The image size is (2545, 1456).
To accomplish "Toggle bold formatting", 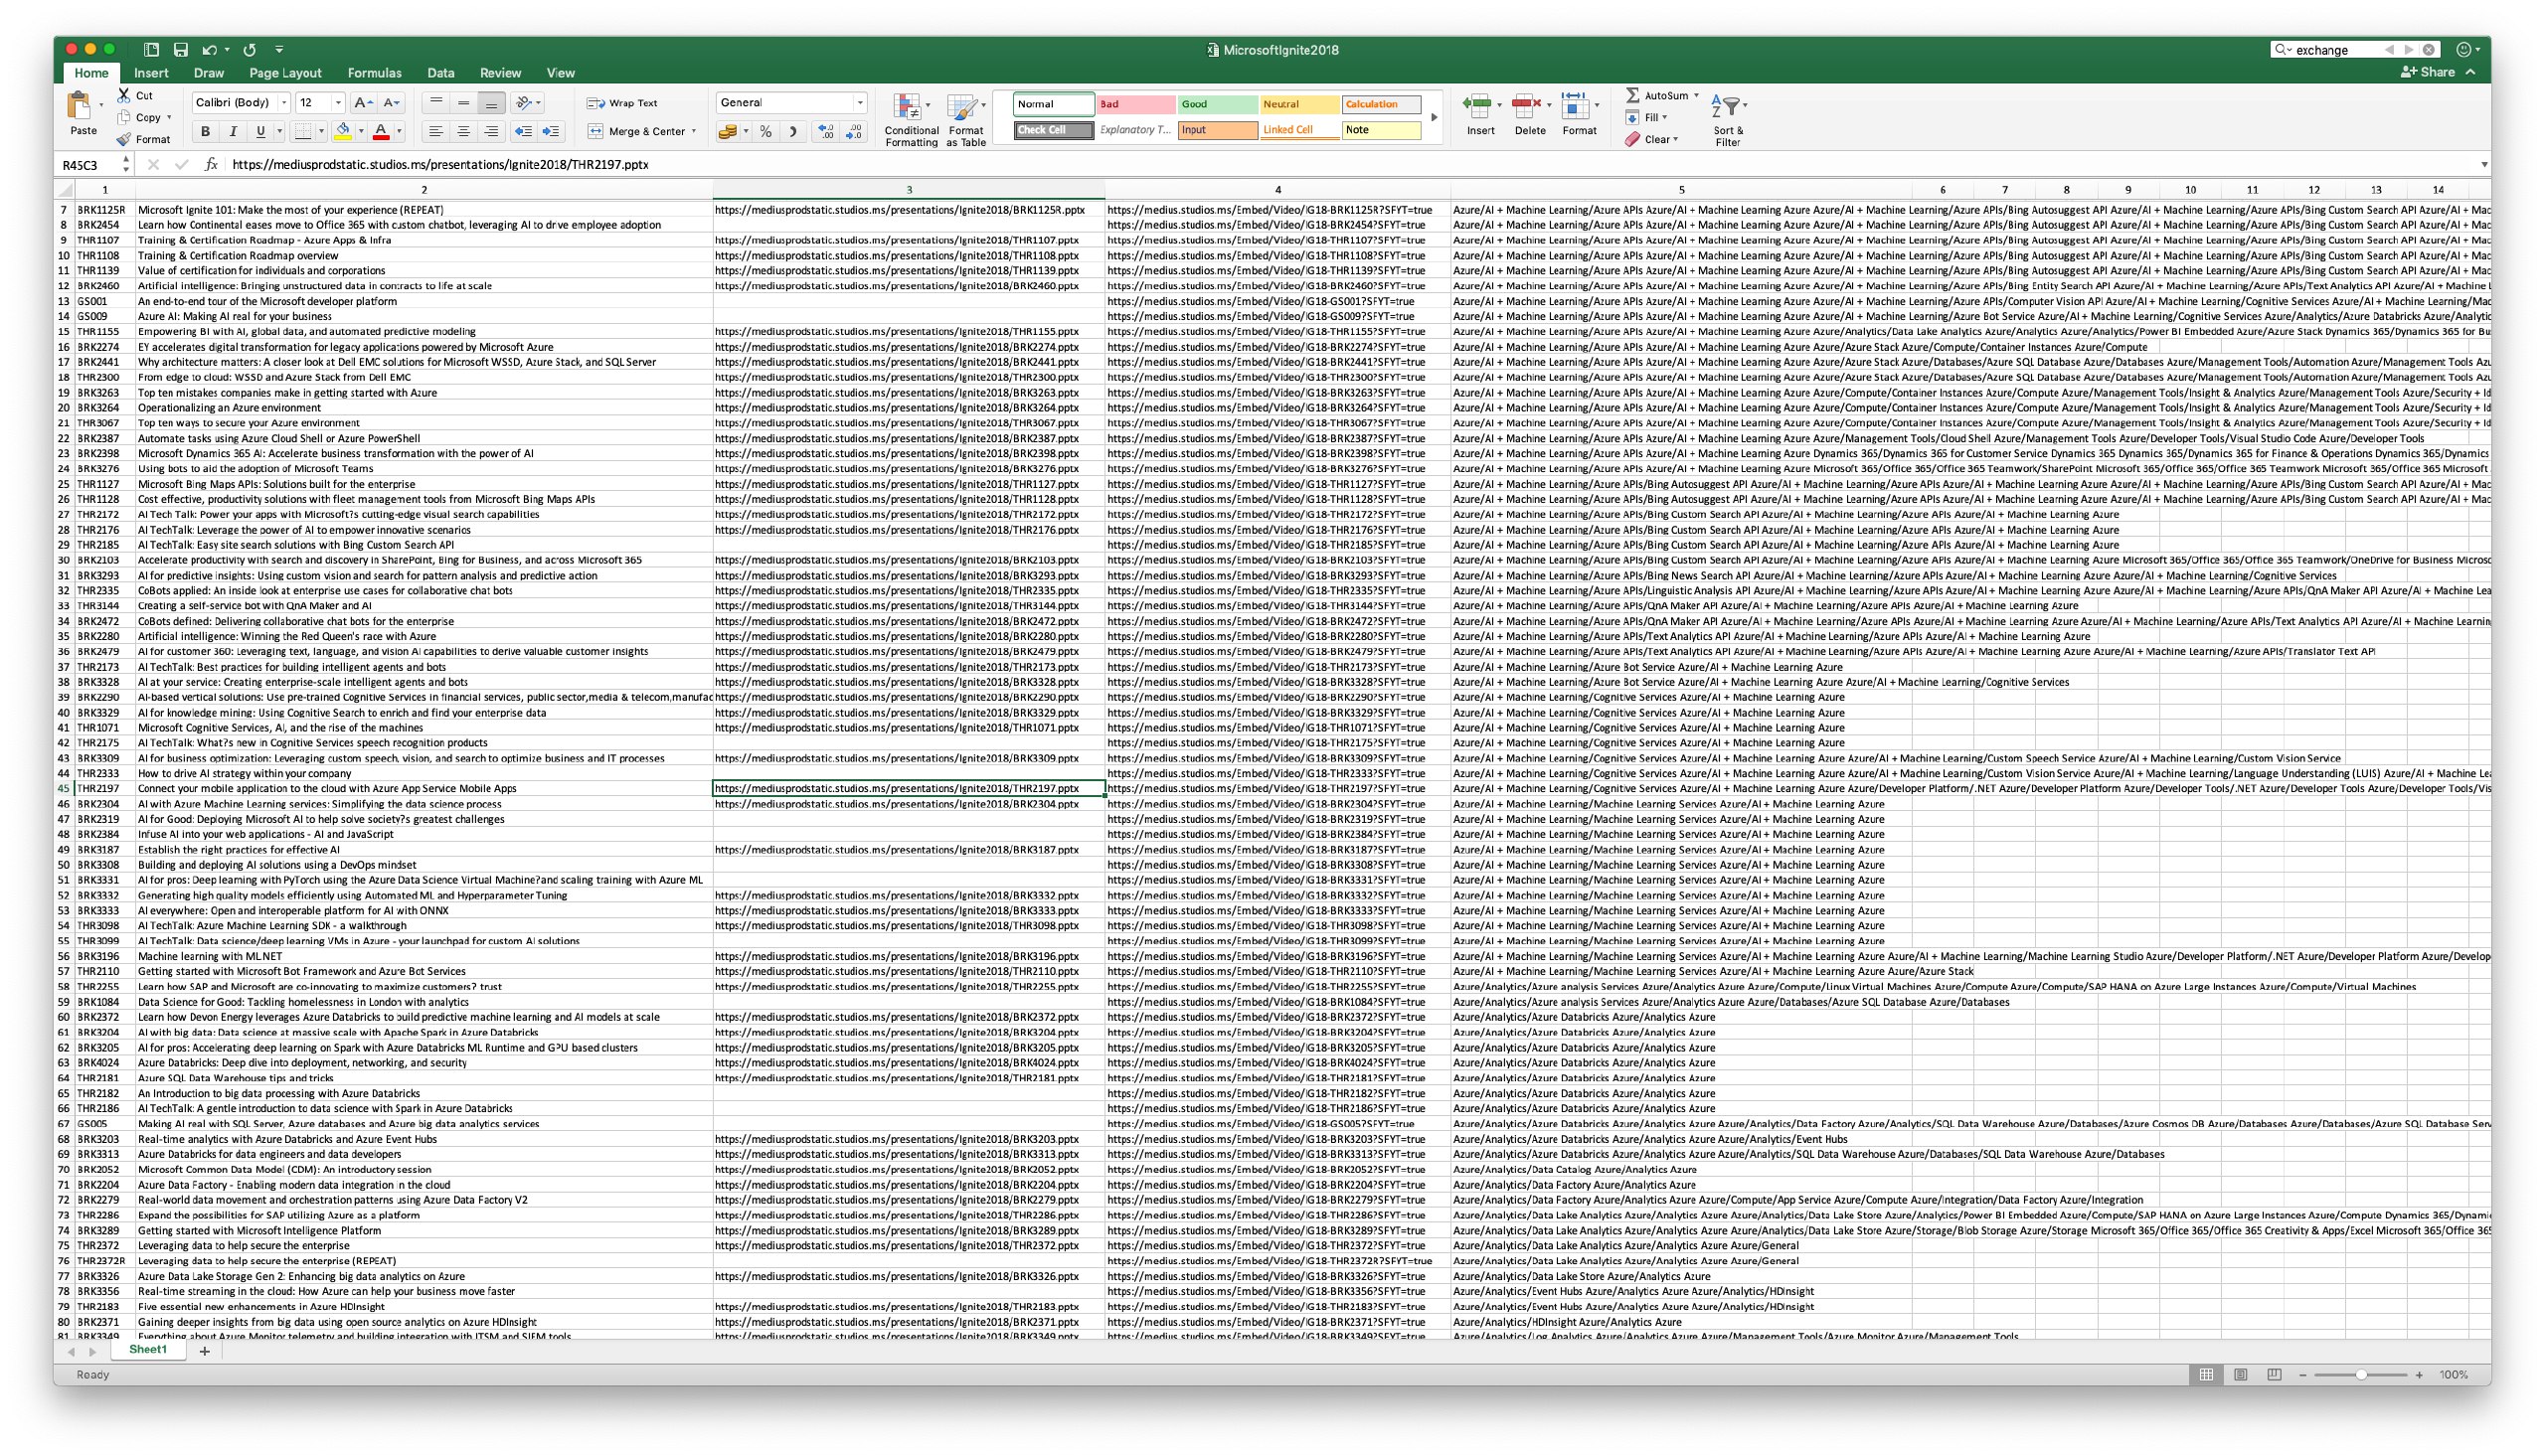I will click(205, 131).
